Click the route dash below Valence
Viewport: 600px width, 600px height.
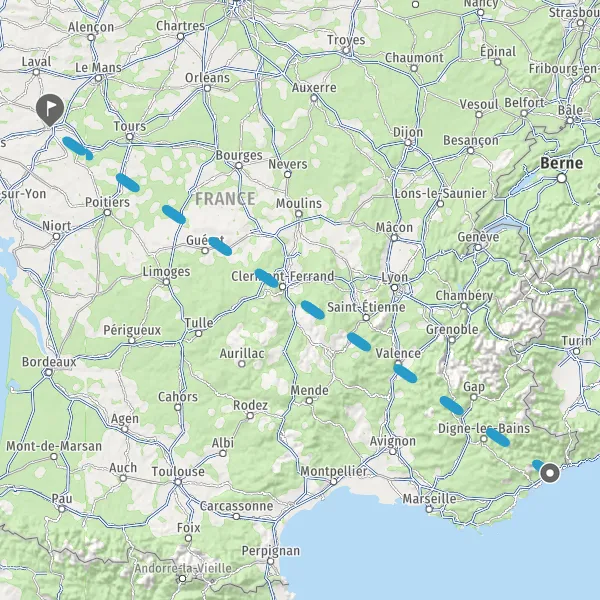pos(405,373)
